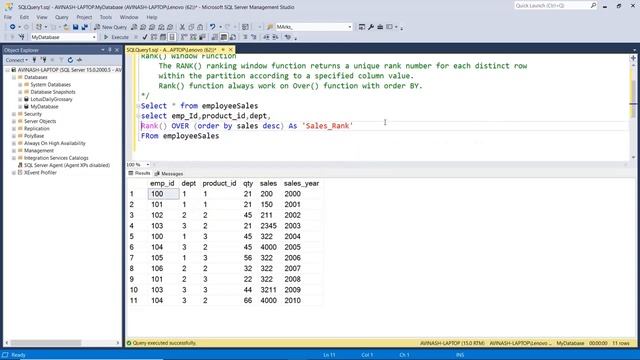Click the Open File folder icon
Viewport: 640px width, 360px height.
click(66, 27)
